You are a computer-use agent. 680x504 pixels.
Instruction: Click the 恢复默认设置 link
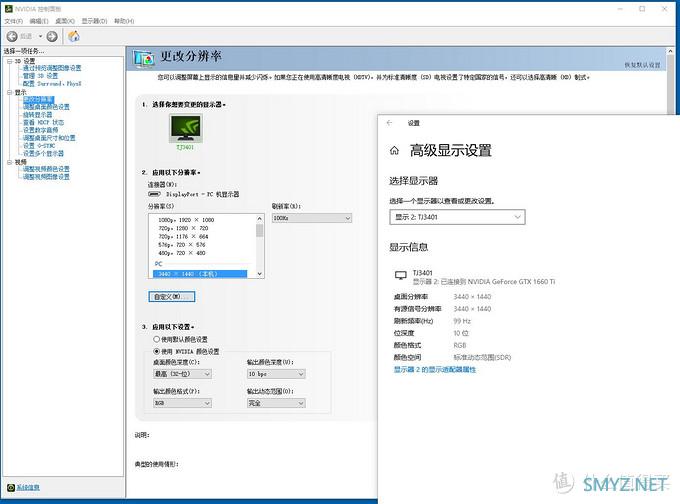tap(642, 65)
